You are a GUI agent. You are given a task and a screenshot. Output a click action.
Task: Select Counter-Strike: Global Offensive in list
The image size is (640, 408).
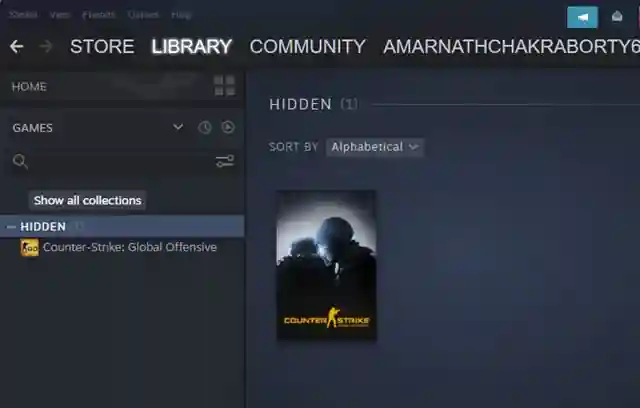pos(130,247)
